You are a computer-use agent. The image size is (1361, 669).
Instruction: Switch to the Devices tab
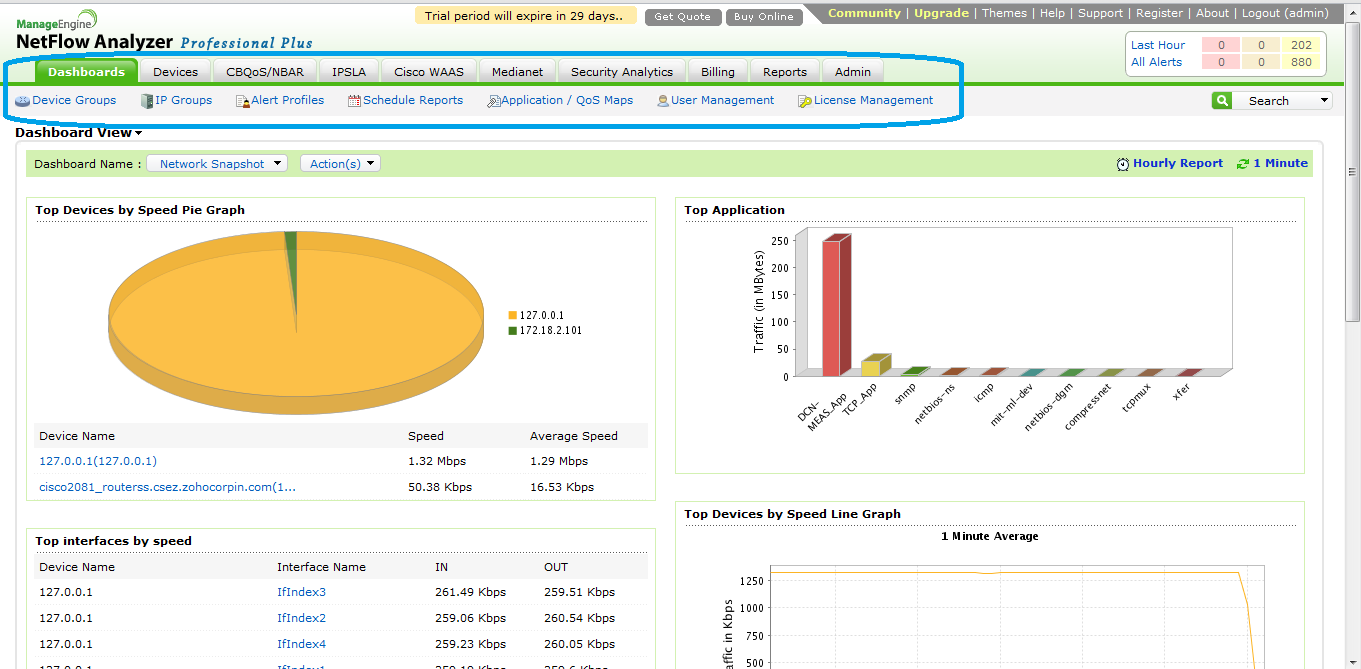(175, 72)
